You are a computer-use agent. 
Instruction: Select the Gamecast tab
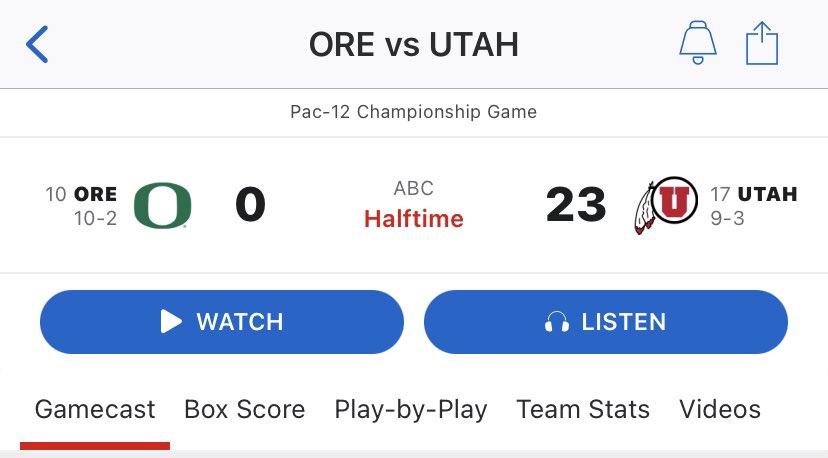(x=95, y=409)
